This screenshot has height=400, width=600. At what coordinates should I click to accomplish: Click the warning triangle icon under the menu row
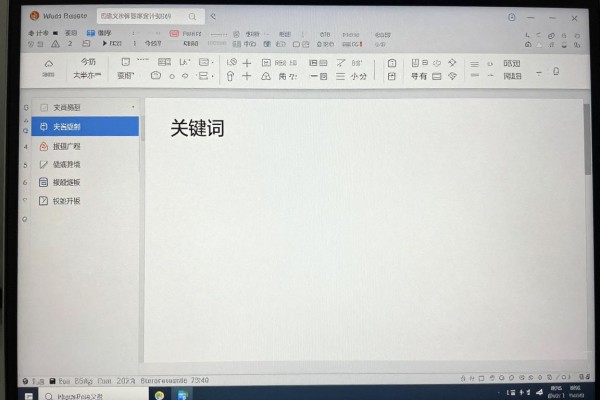(x=55, y=44)
